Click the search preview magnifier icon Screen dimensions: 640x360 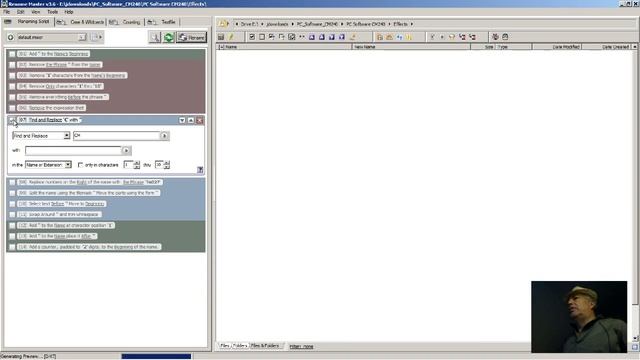click(x=155, y=38)
